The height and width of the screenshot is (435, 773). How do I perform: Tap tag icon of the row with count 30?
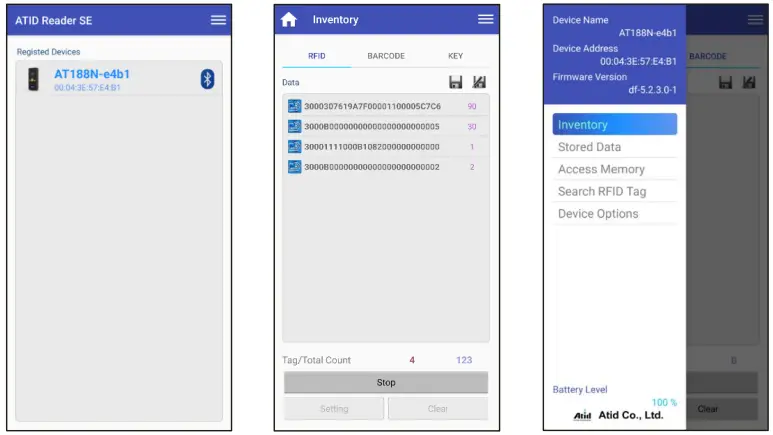[x=294, y=126]
